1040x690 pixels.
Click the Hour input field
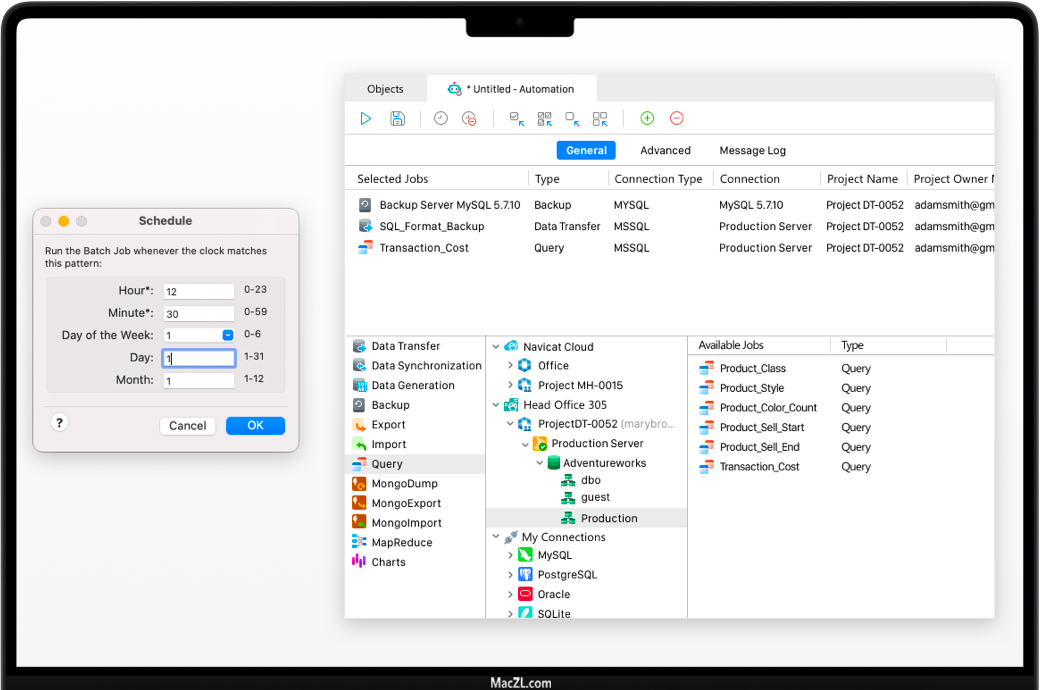point(199,291)
